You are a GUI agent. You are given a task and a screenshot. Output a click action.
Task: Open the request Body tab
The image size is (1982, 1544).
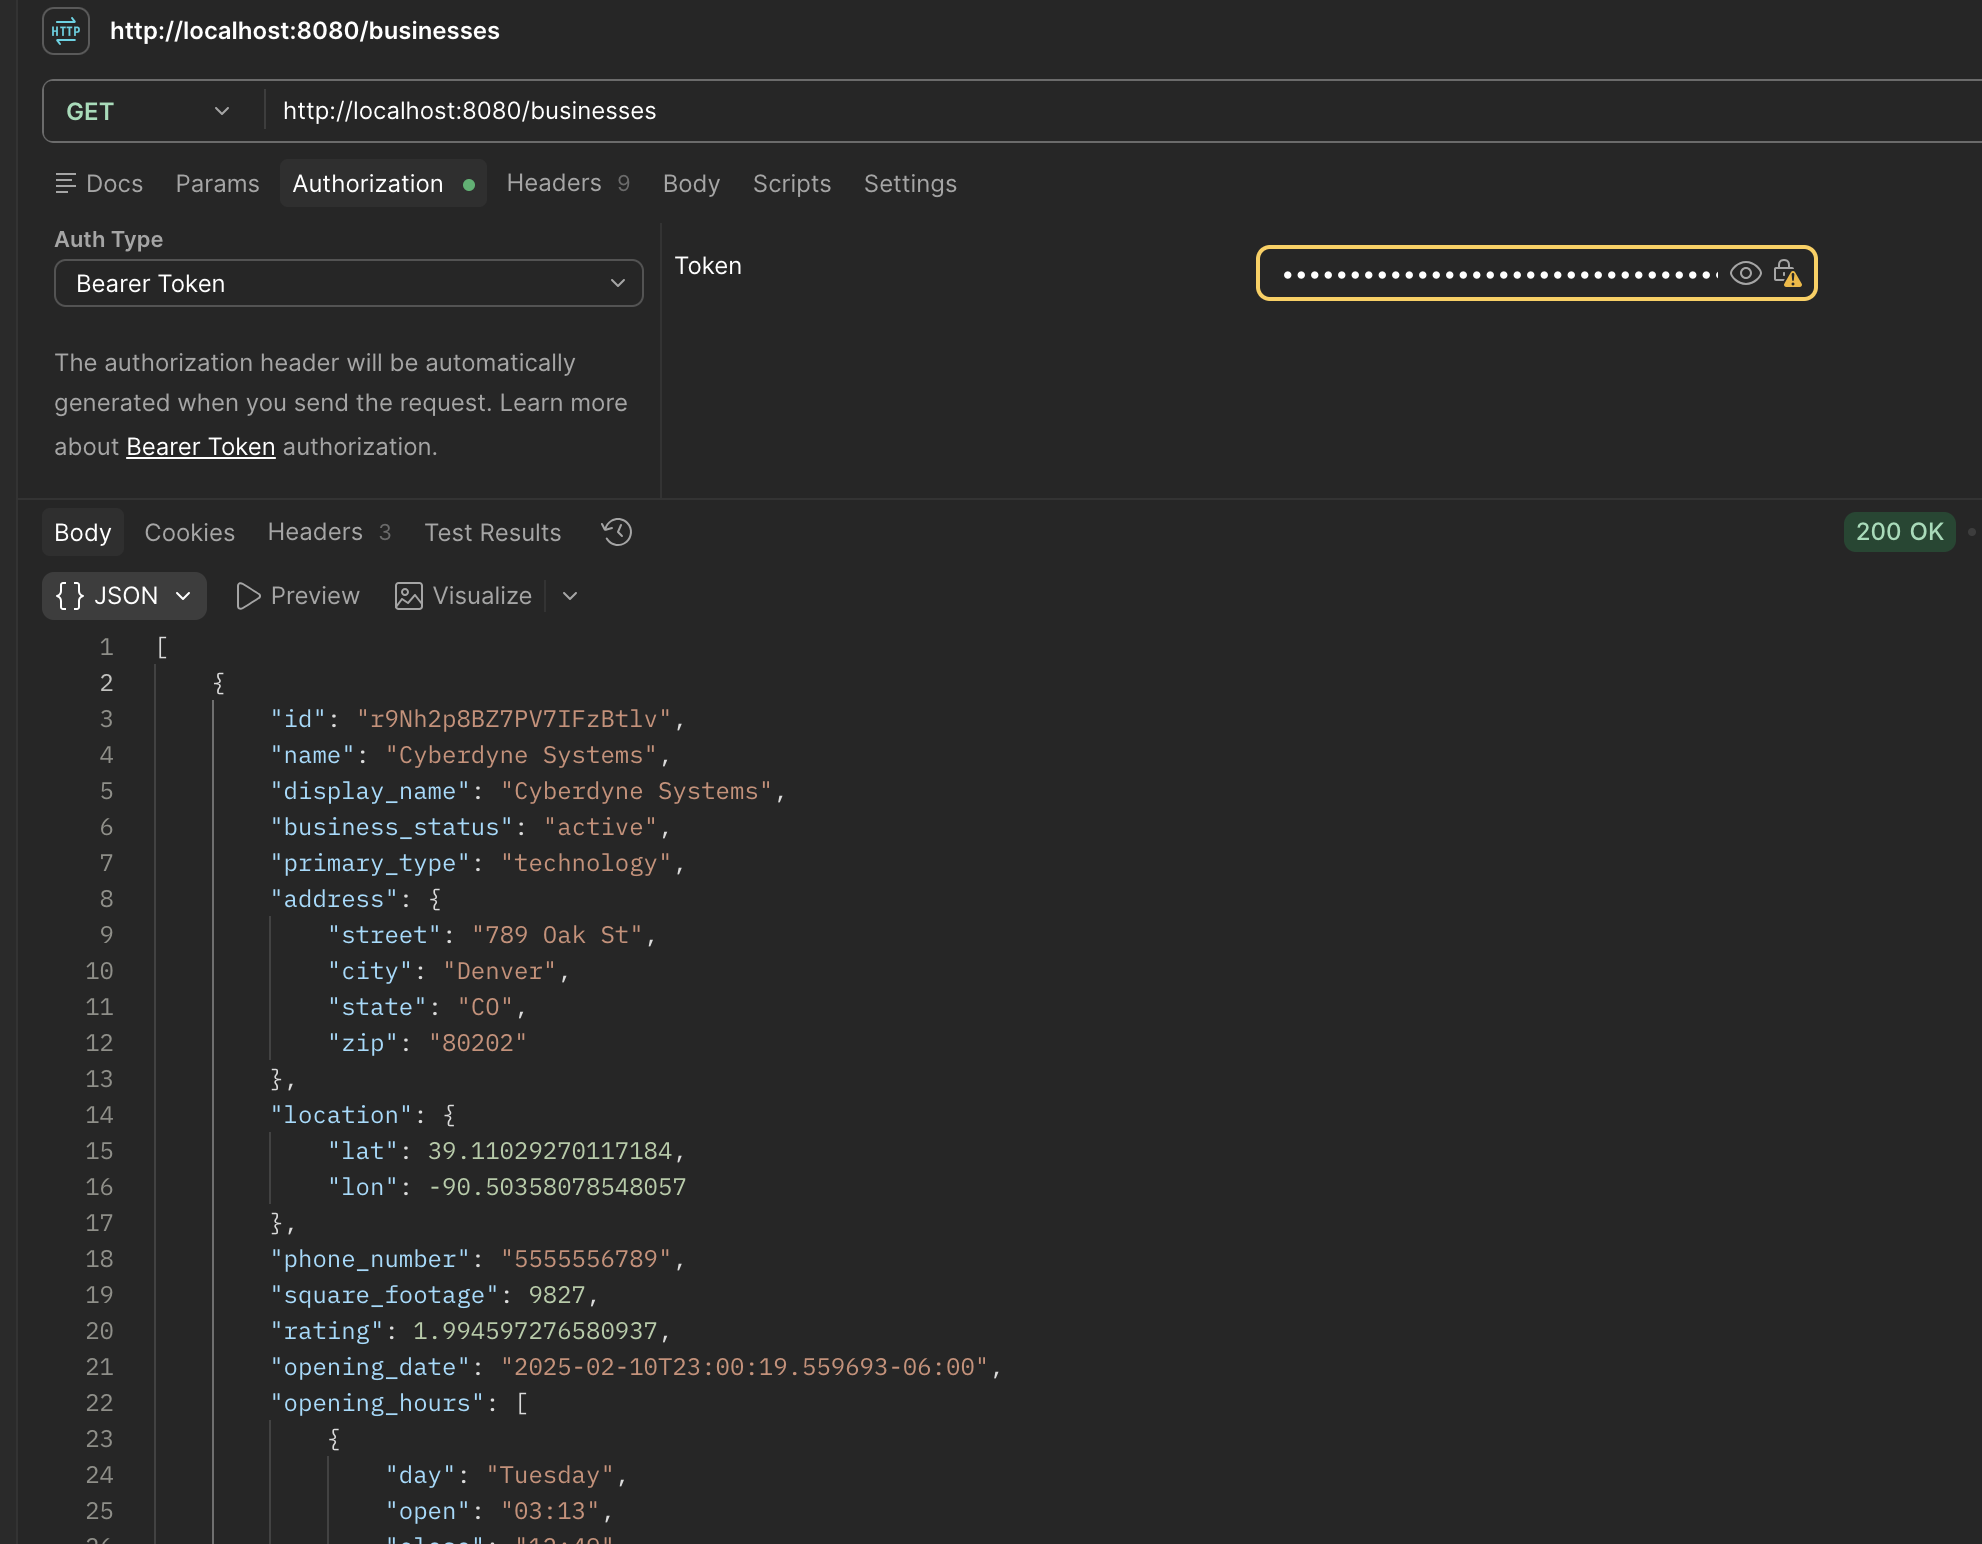[691, 184]
